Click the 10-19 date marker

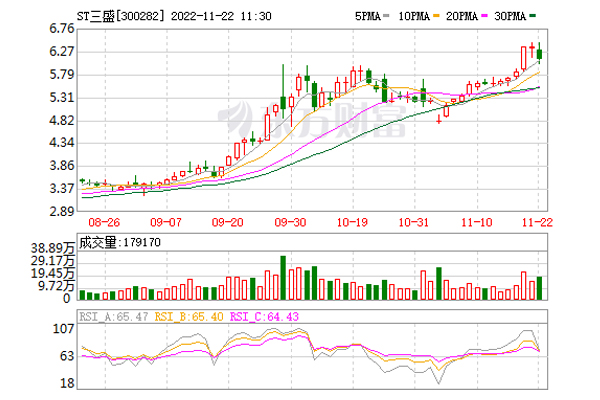353,222
